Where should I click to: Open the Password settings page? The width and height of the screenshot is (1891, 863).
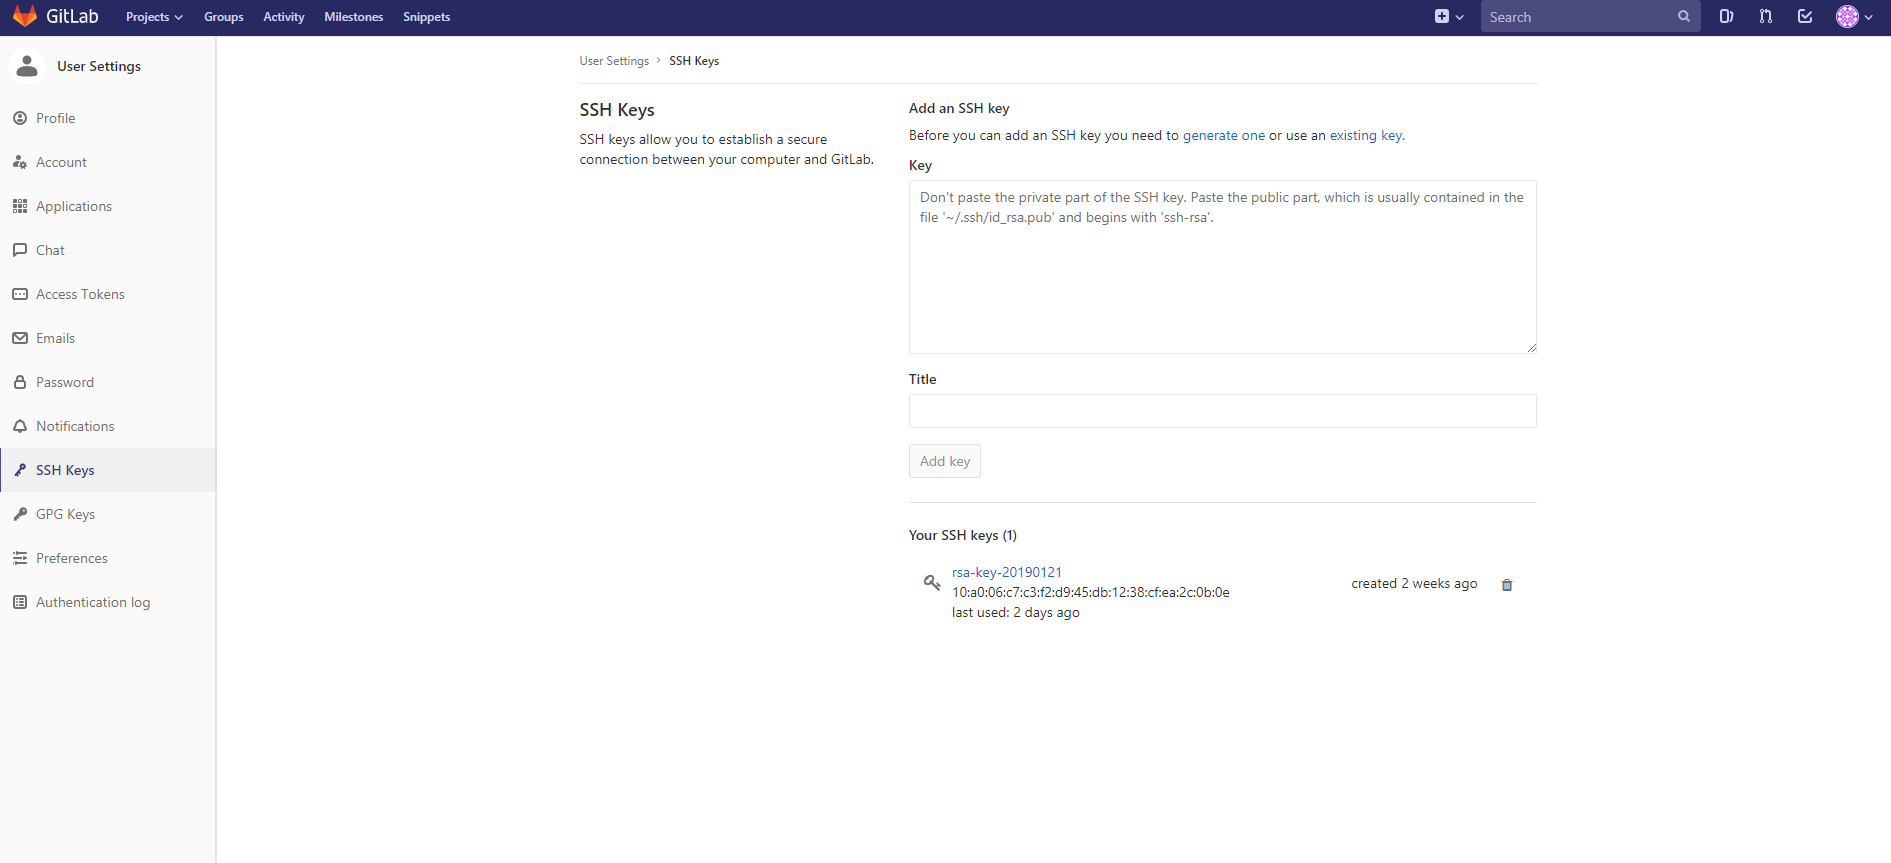click(x=108, y=382)
